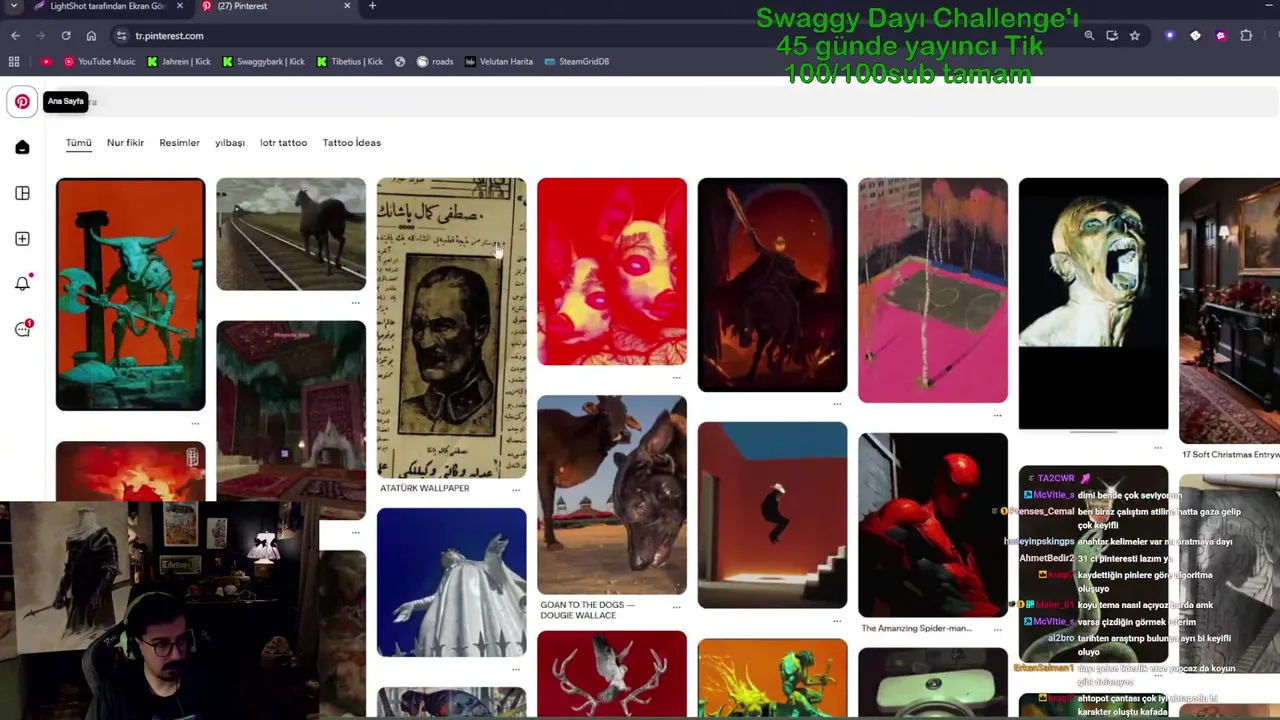
Task: Open the roads bookmark
Action: click(x=435, y=61)
